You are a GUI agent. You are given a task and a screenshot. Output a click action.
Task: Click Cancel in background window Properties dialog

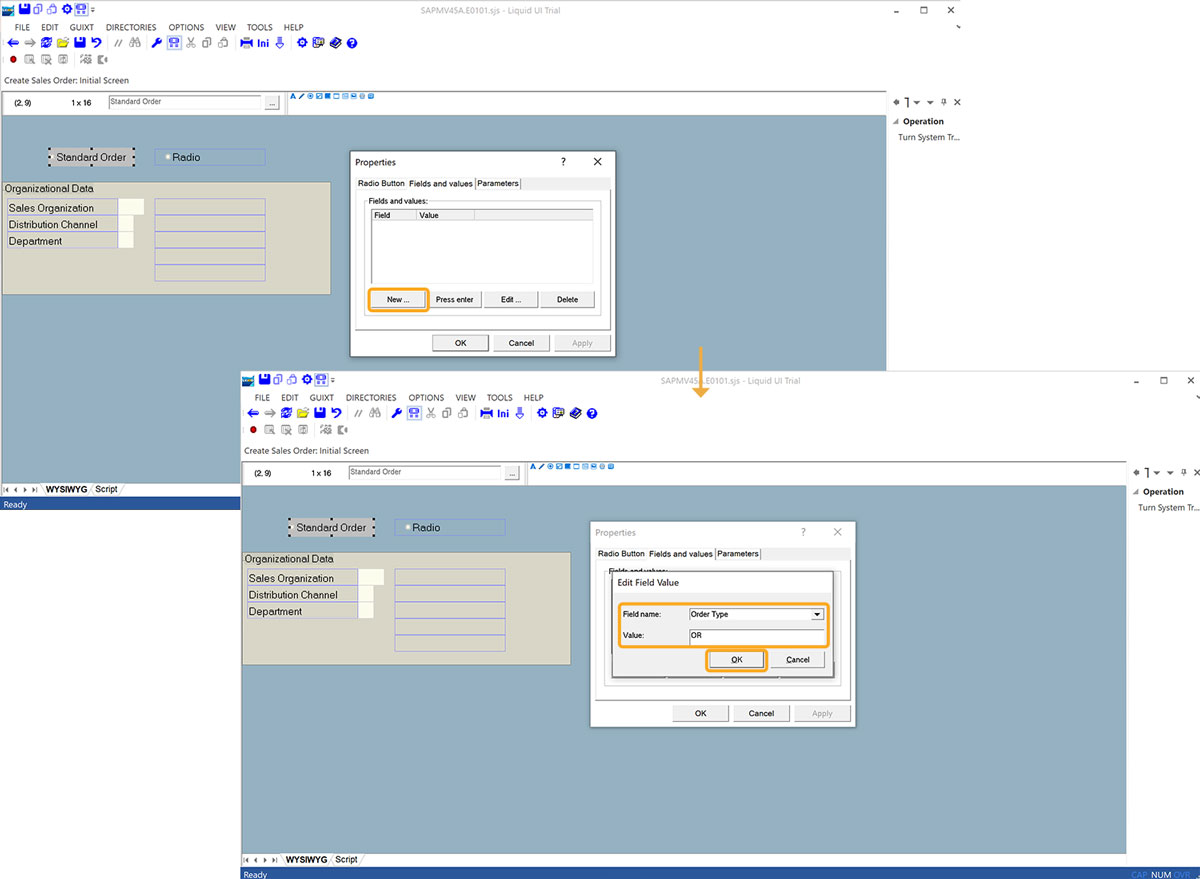[521, 343]
